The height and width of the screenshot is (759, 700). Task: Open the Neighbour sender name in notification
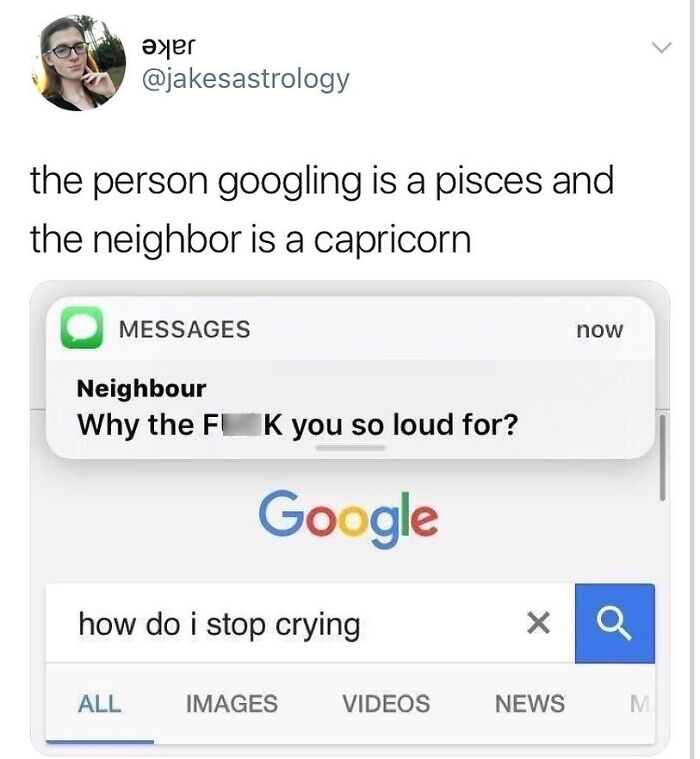(141, 389)
